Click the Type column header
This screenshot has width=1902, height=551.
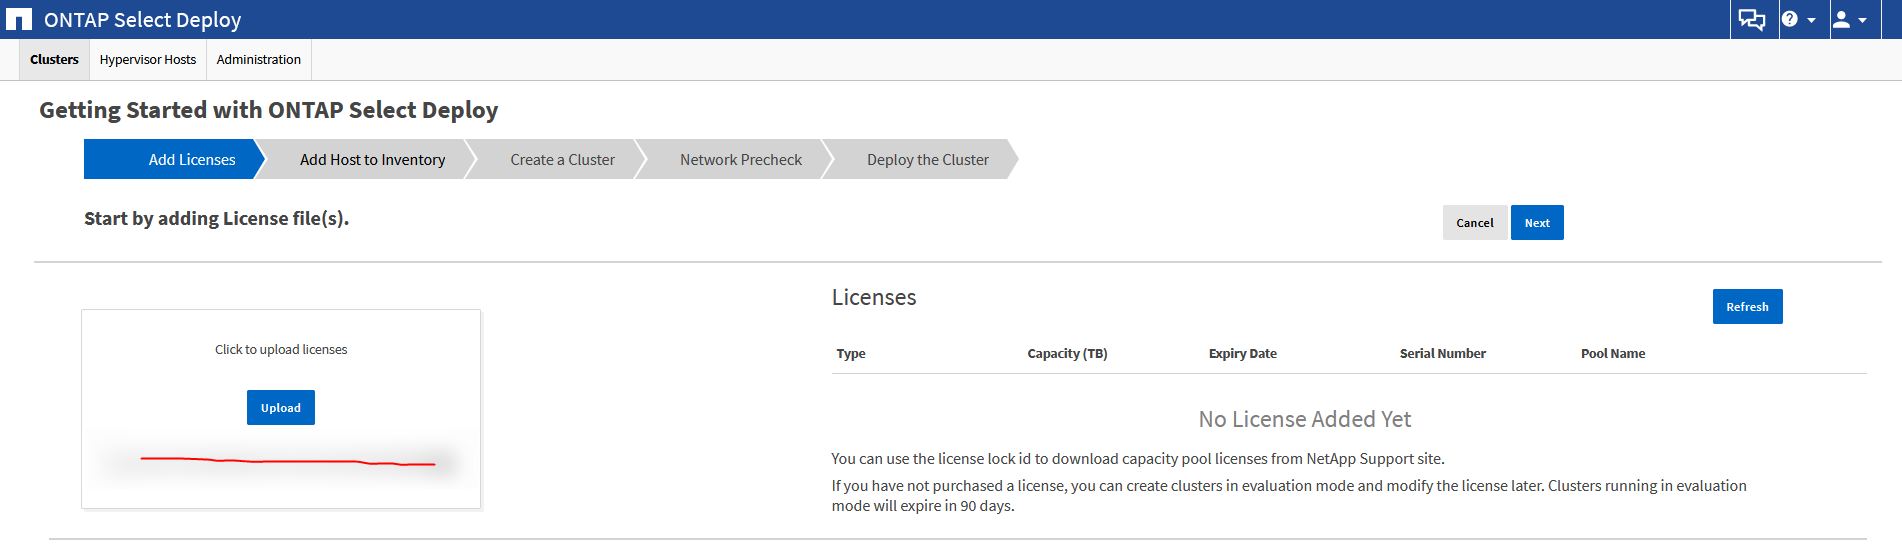pyautogui.click(x=851, y=354)
